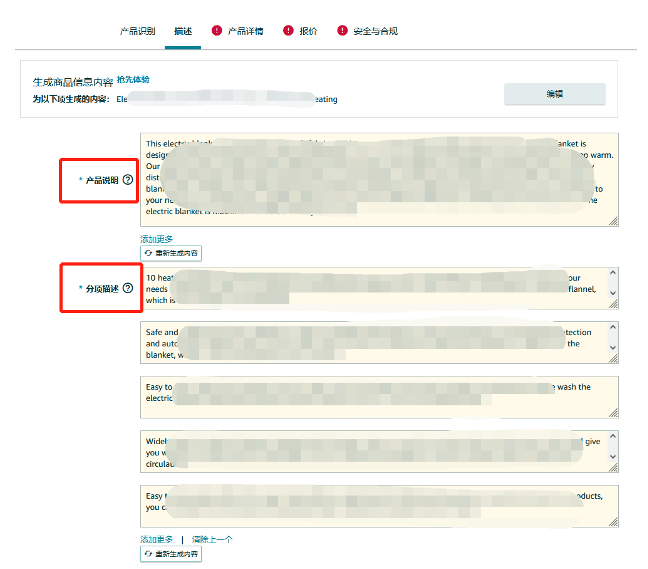Image resolution: width=648 pixels, height=569 pixels.
Task: Click the 抢先体验 link
Action: 133,79
